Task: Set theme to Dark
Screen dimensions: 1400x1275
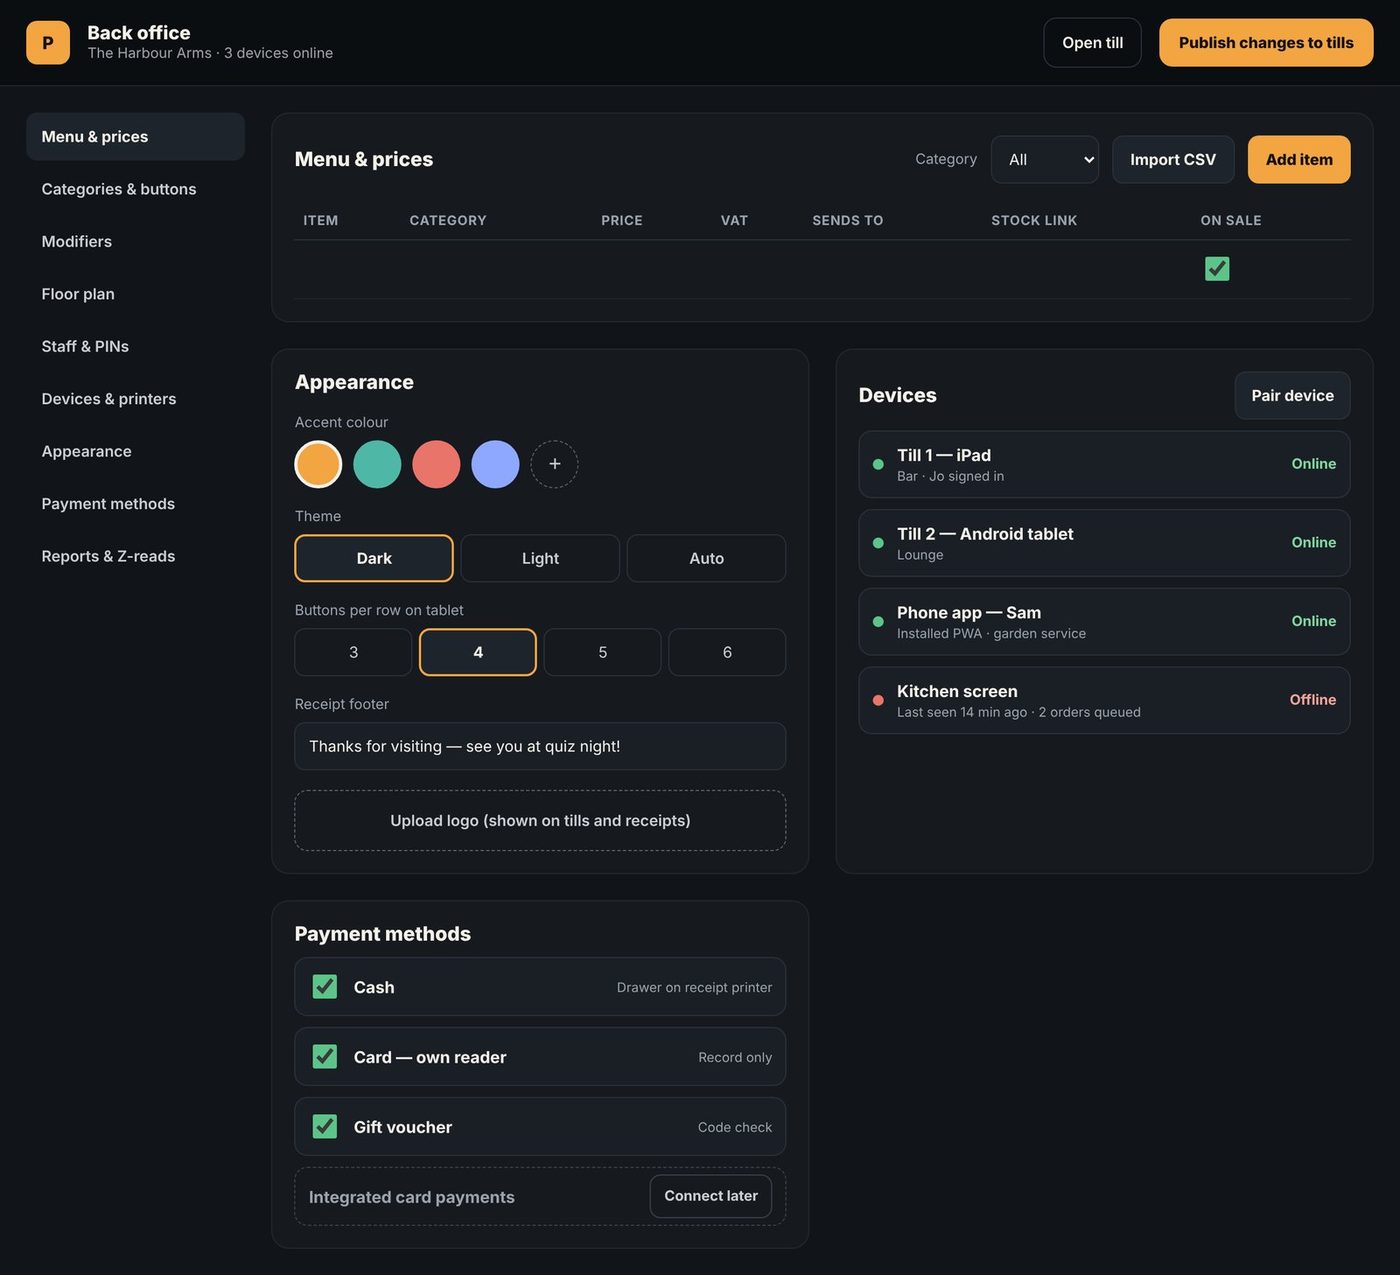Action: click(x=374, y=558)
